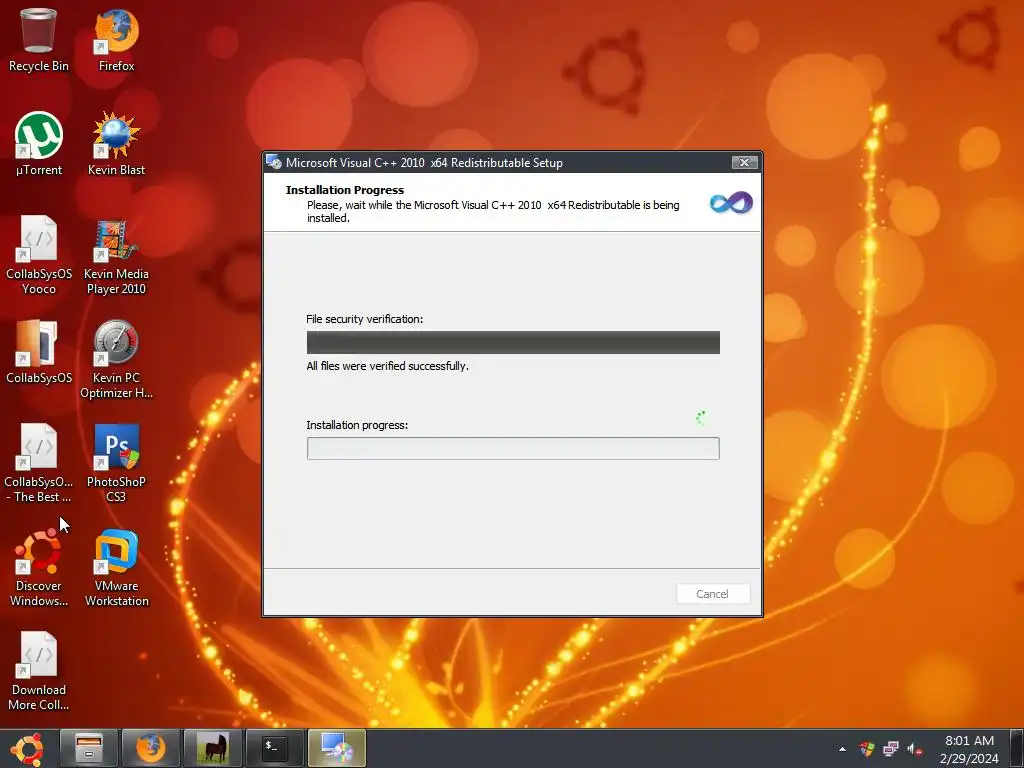
Task: Select the PhotoShoP CS3 desktop icon
Action: point(116,463)
